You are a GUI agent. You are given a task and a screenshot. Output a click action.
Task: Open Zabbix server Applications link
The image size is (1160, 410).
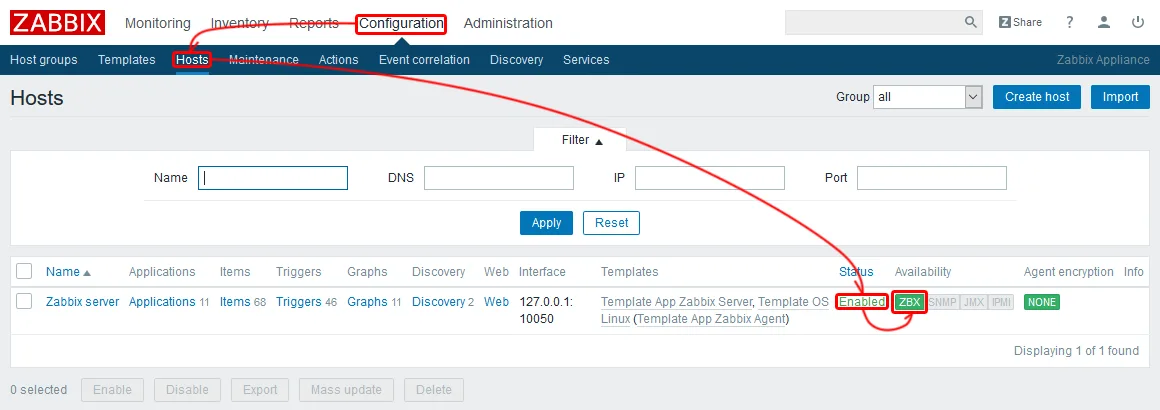(162, 301)
